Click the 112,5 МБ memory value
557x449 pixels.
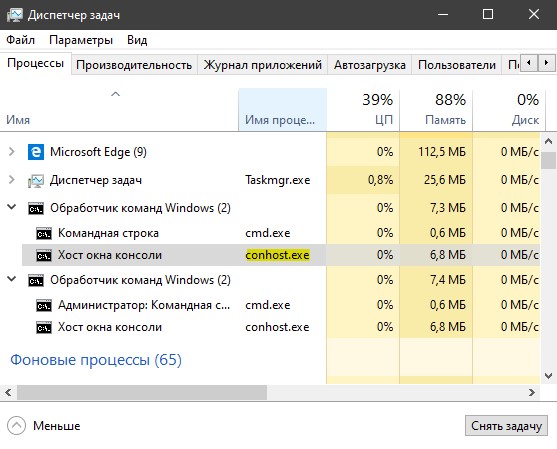pyautogui.click(x=442, y=152)
